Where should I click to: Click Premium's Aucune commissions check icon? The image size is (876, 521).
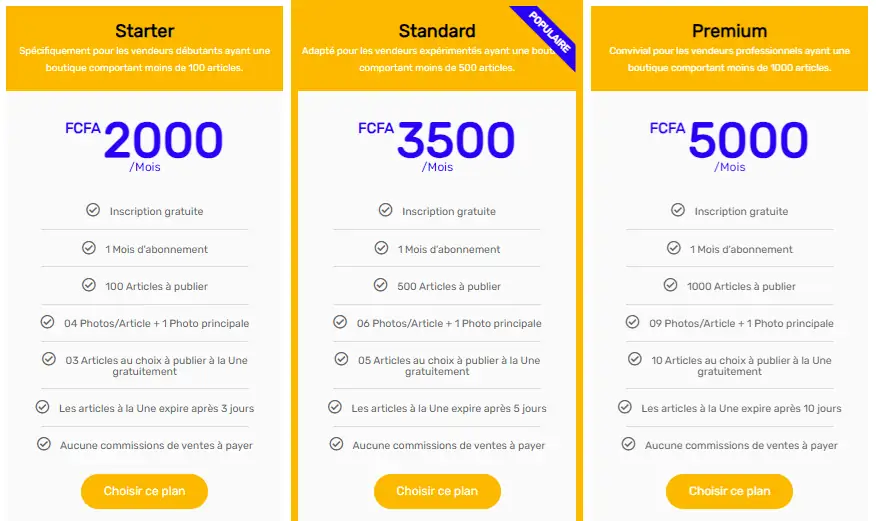coord(628,444)
